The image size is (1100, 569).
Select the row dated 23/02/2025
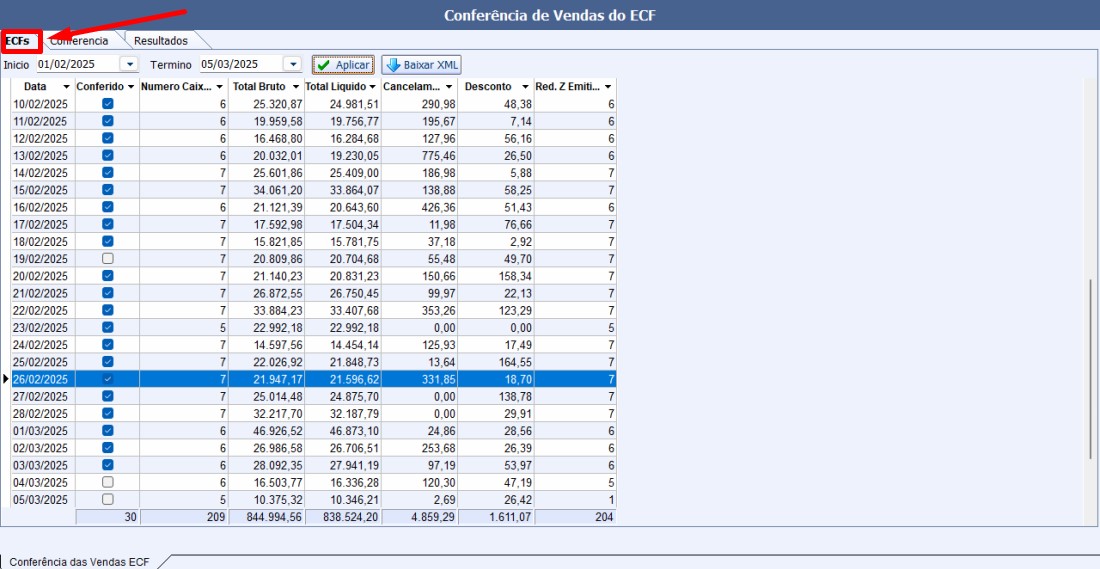pyautogui.click(x=40, y=327)
